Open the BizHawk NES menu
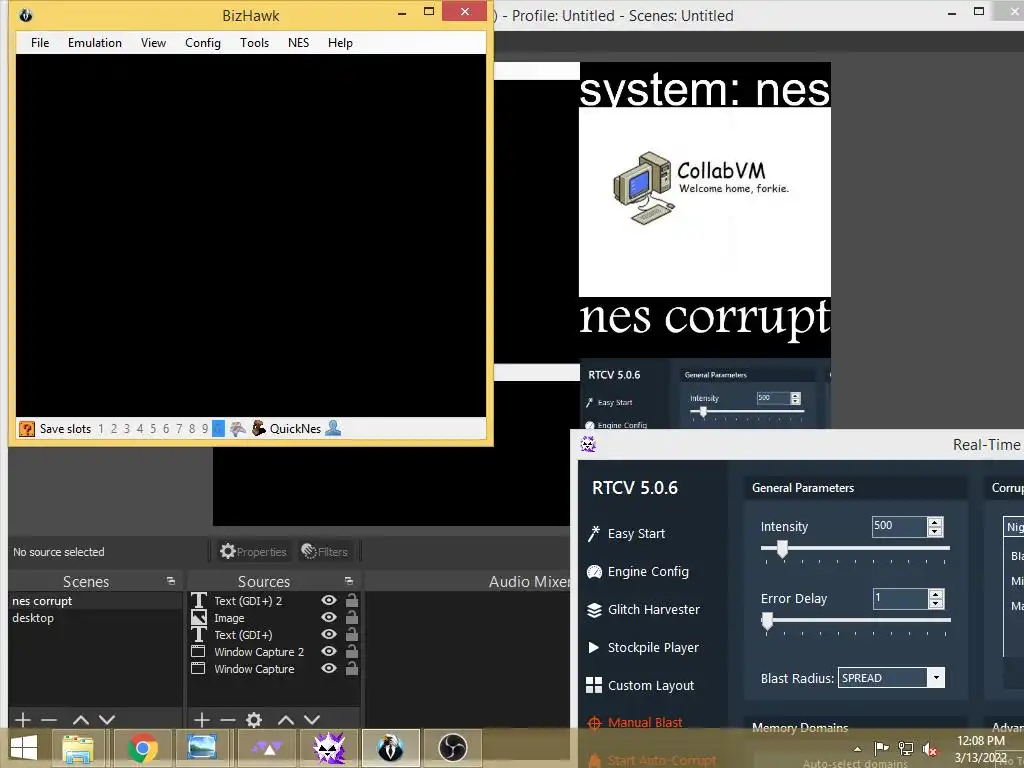The image size is (1024, 768). [x=298, y=43]
